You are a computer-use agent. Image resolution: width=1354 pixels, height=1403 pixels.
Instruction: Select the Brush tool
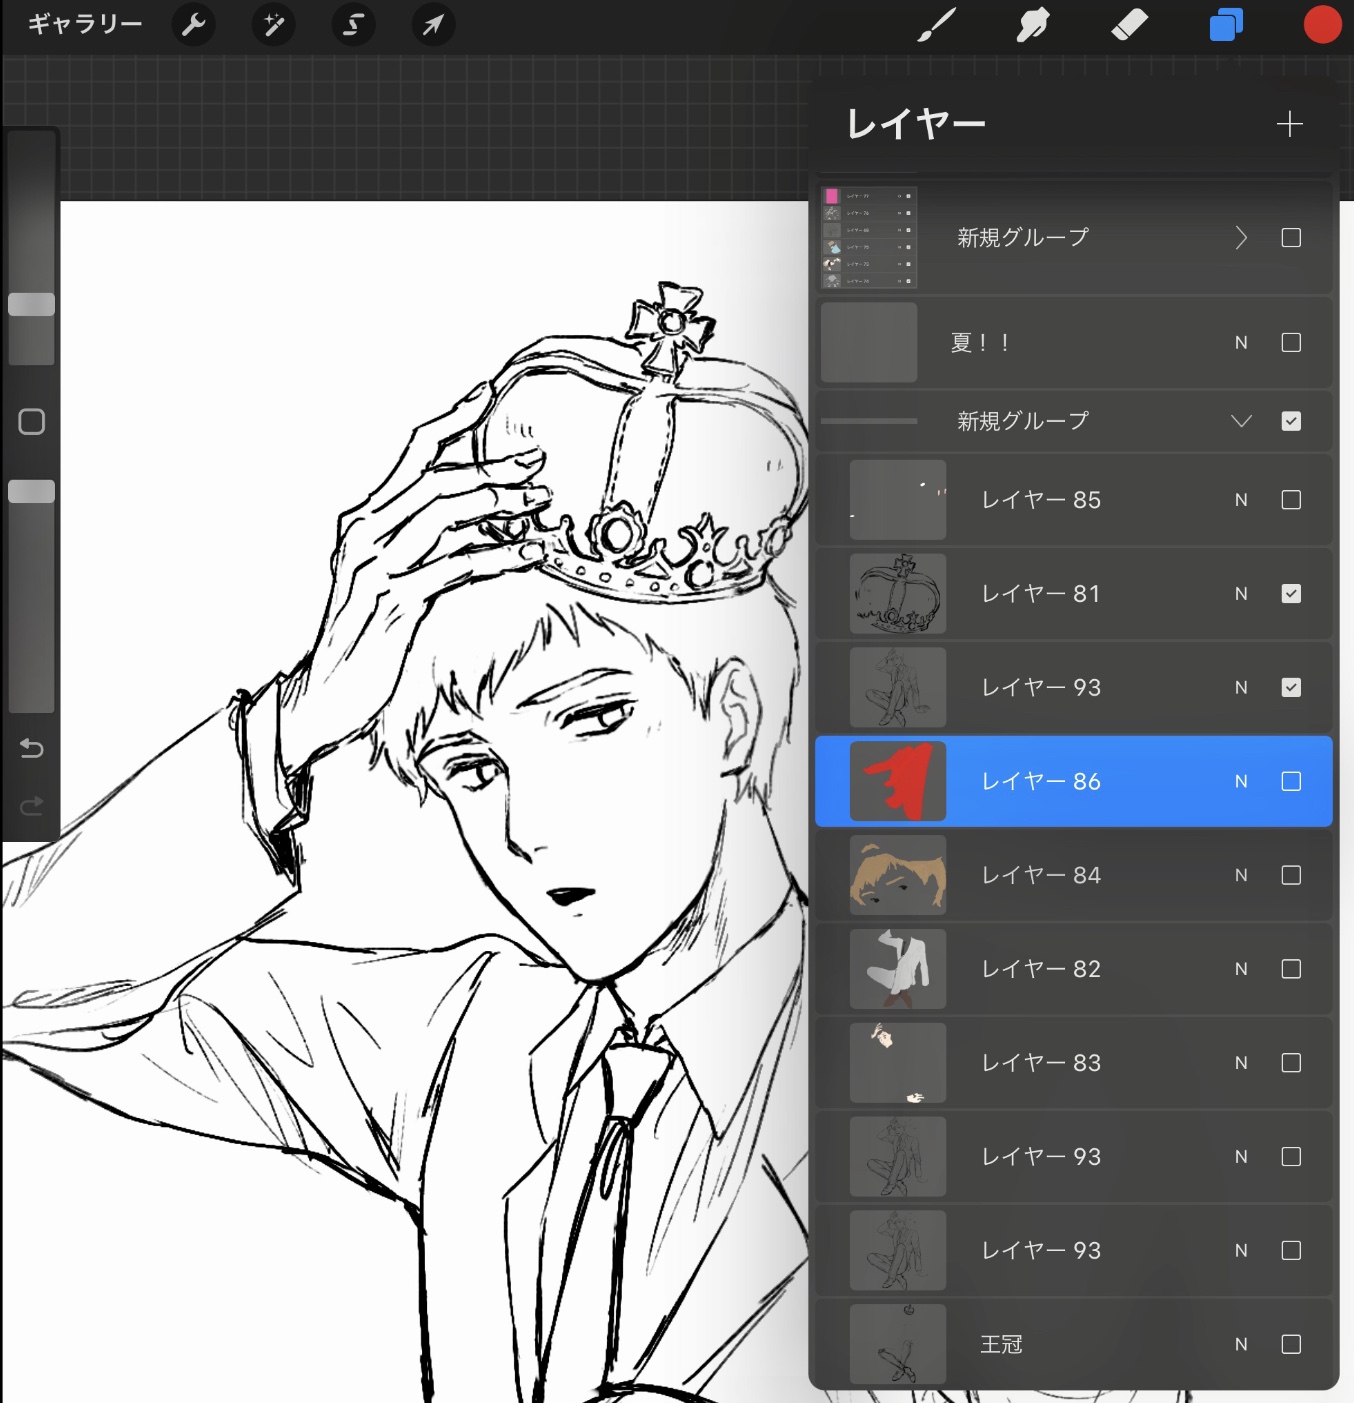[937, 25]
